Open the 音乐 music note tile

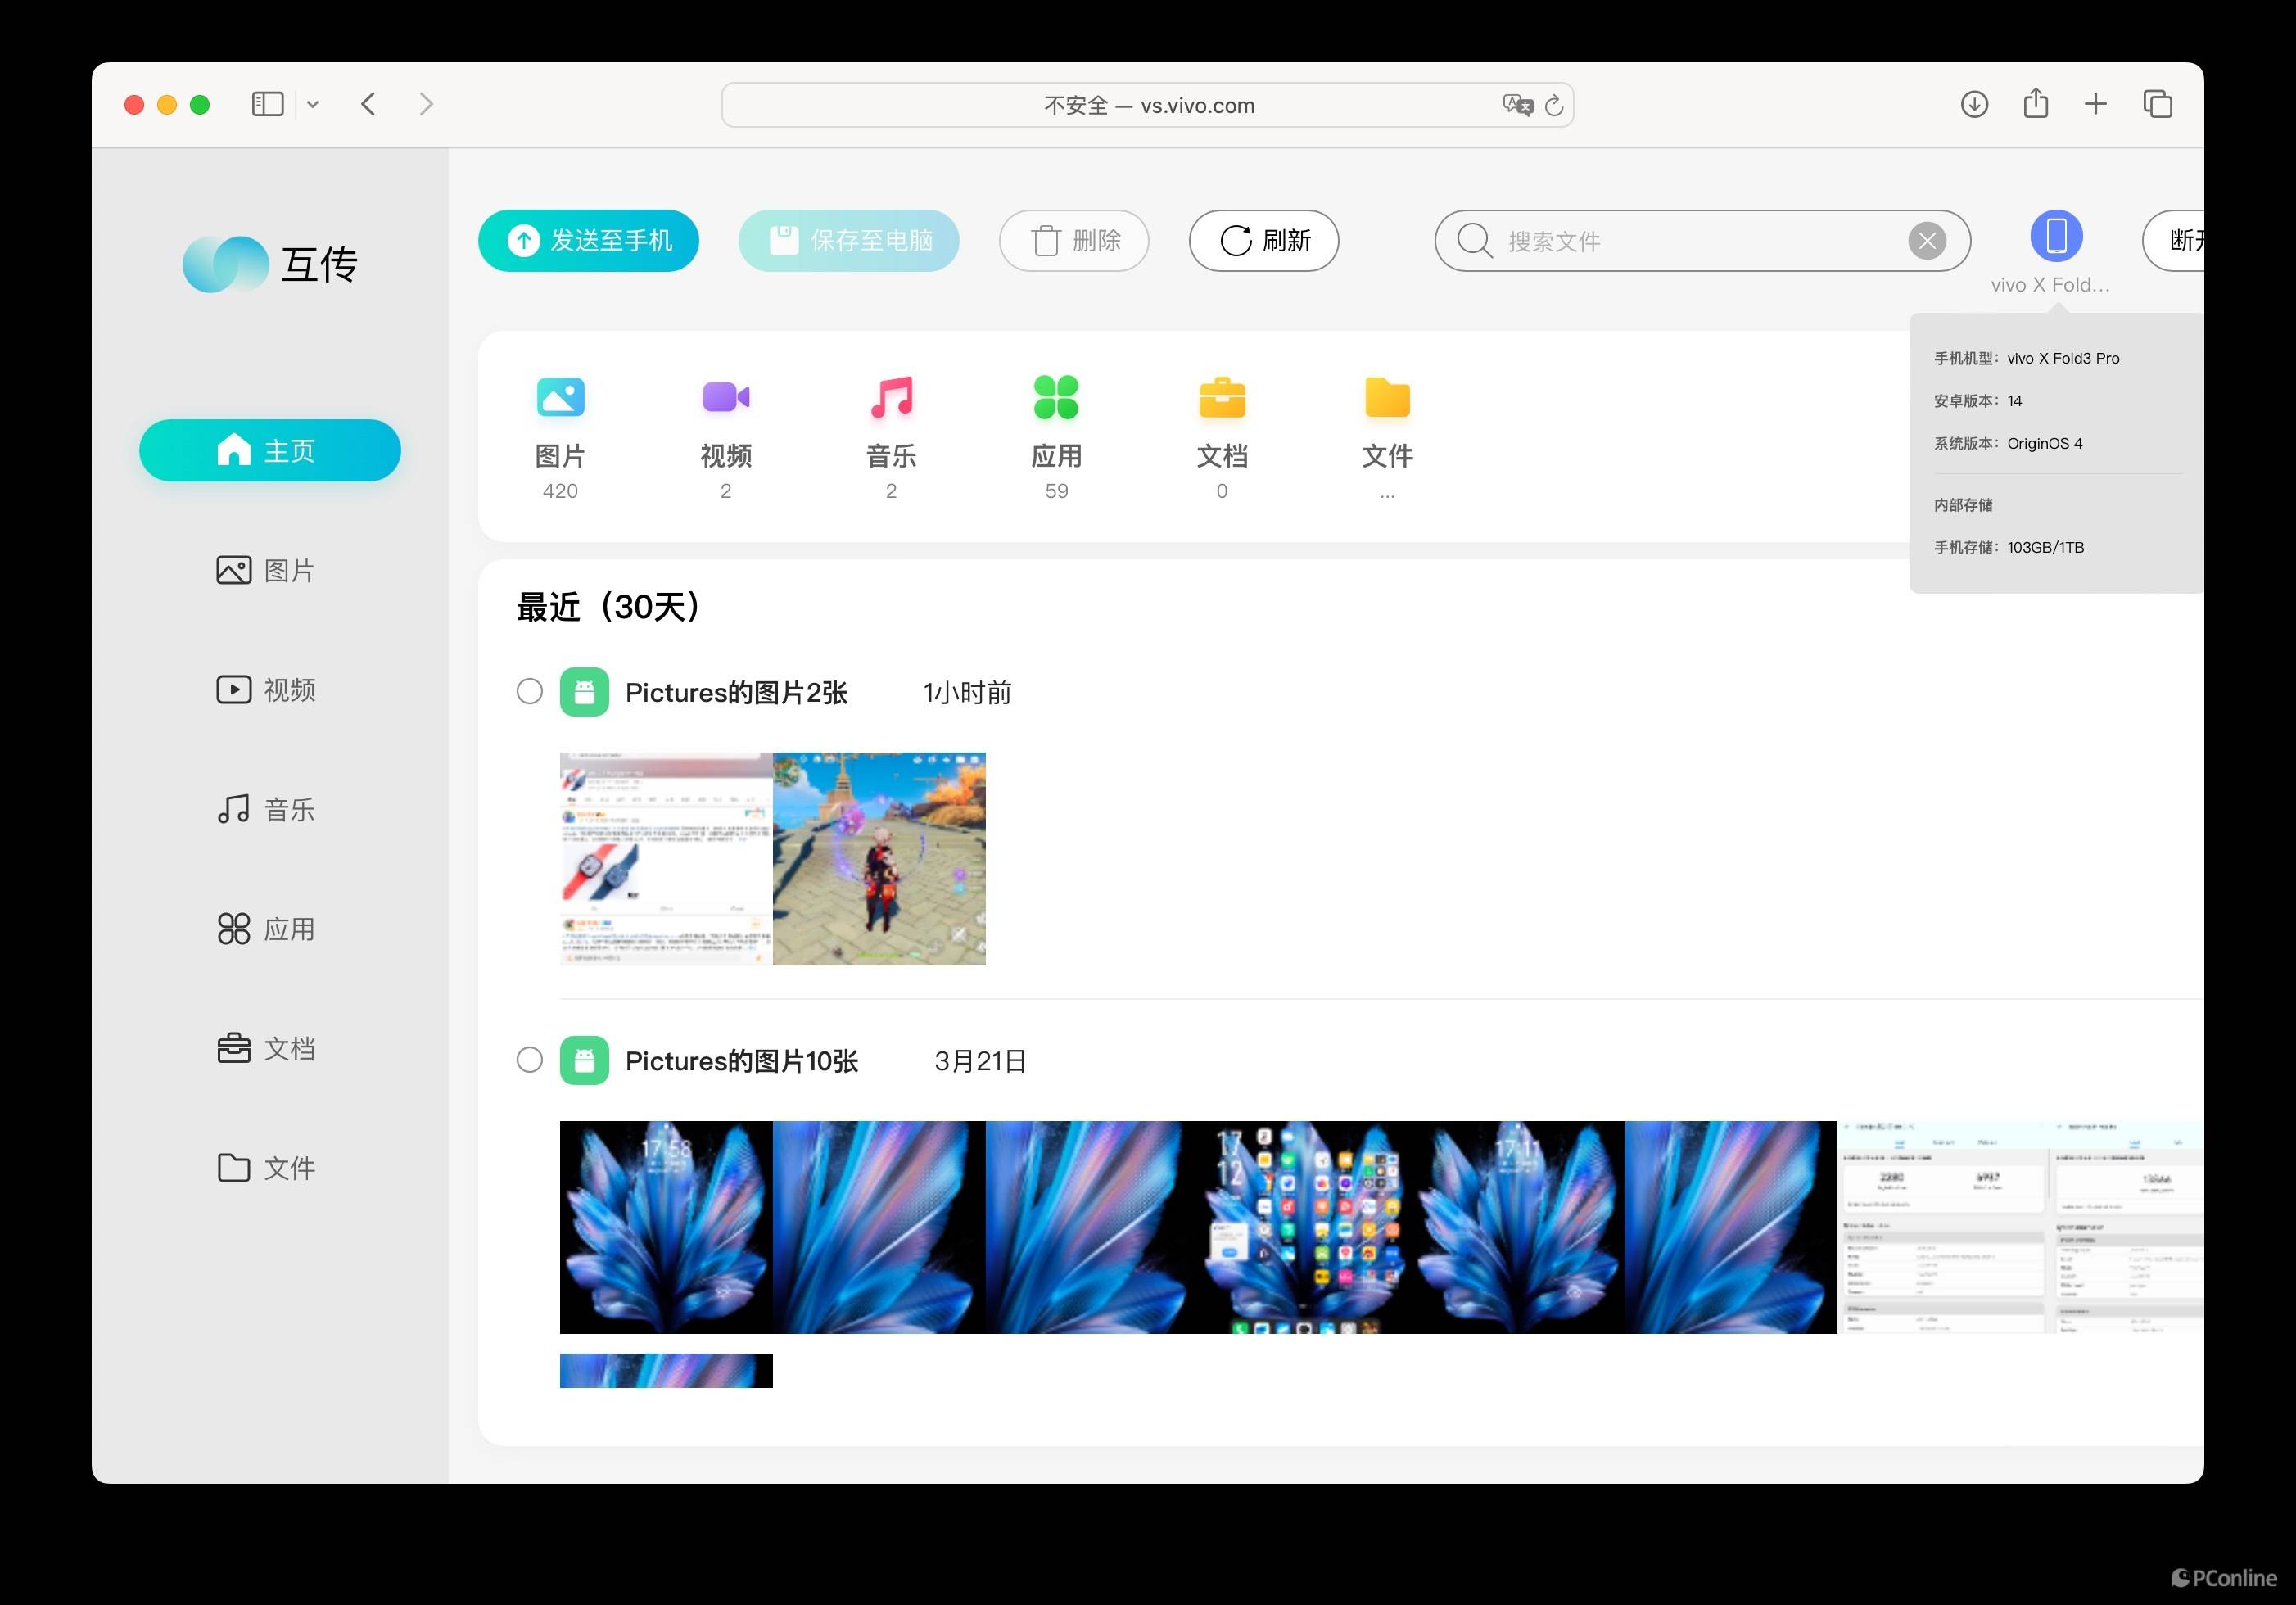click(x=891, y=398)
